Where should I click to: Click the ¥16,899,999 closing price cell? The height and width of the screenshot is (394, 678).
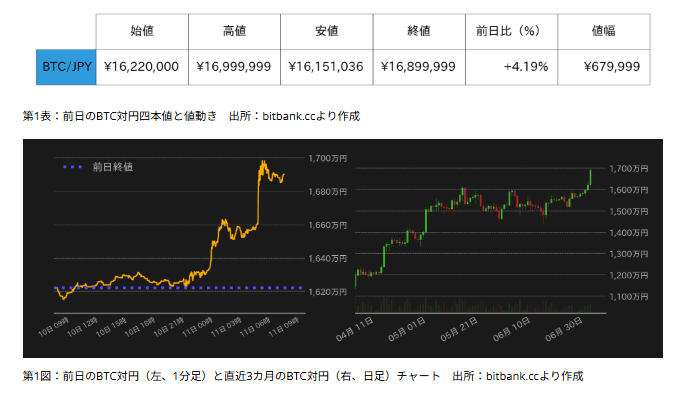click(x=419, y=67)
